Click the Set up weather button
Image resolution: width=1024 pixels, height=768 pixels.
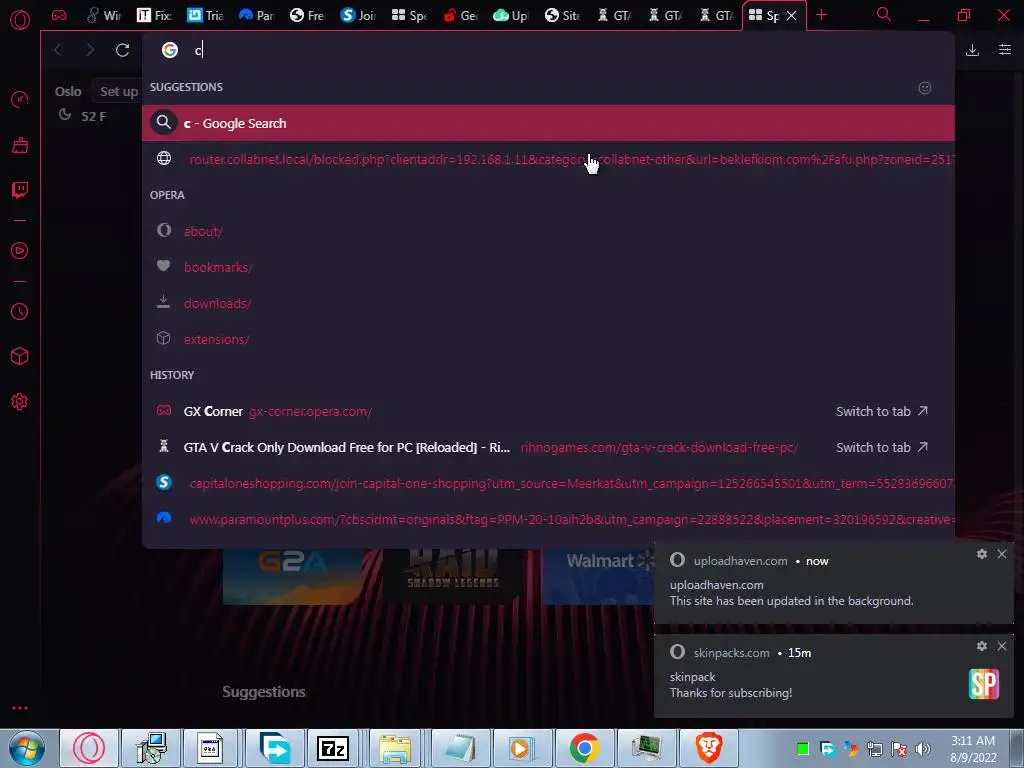tap(116, 91)
